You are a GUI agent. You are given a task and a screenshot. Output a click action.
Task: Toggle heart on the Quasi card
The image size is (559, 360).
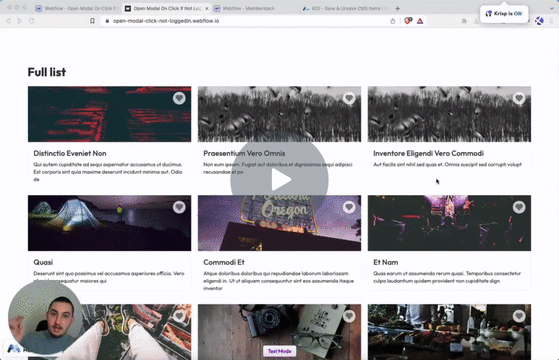[x=179, y=207]
